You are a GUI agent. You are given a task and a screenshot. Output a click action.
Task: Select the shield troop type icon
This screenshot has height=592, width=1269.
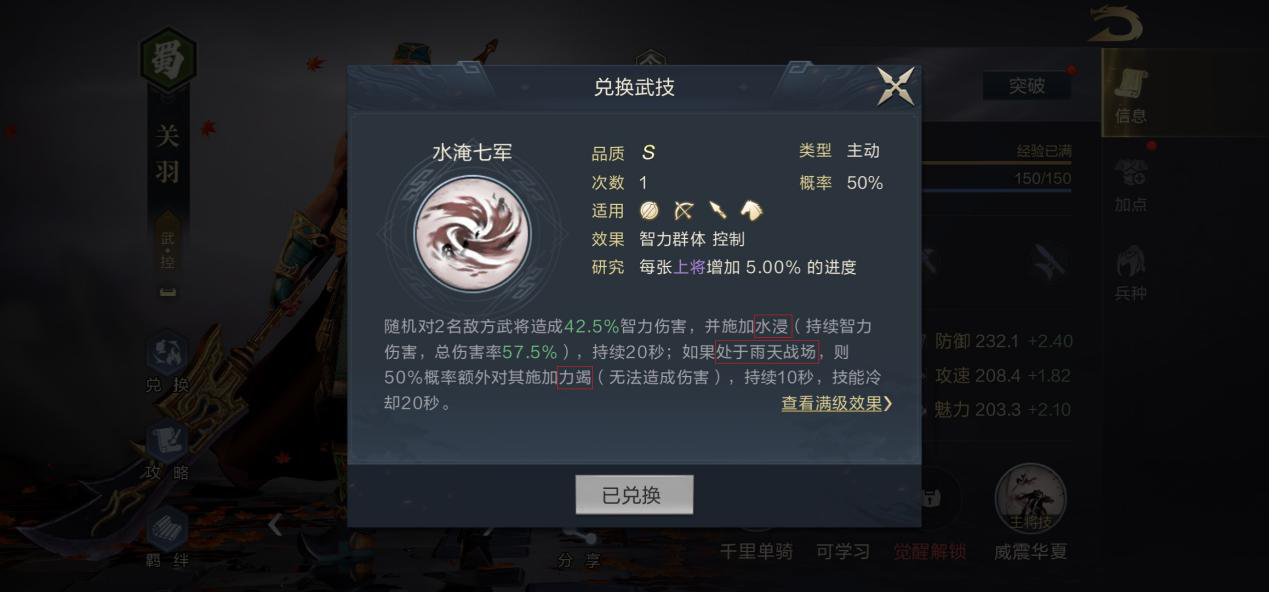(650, 211)
